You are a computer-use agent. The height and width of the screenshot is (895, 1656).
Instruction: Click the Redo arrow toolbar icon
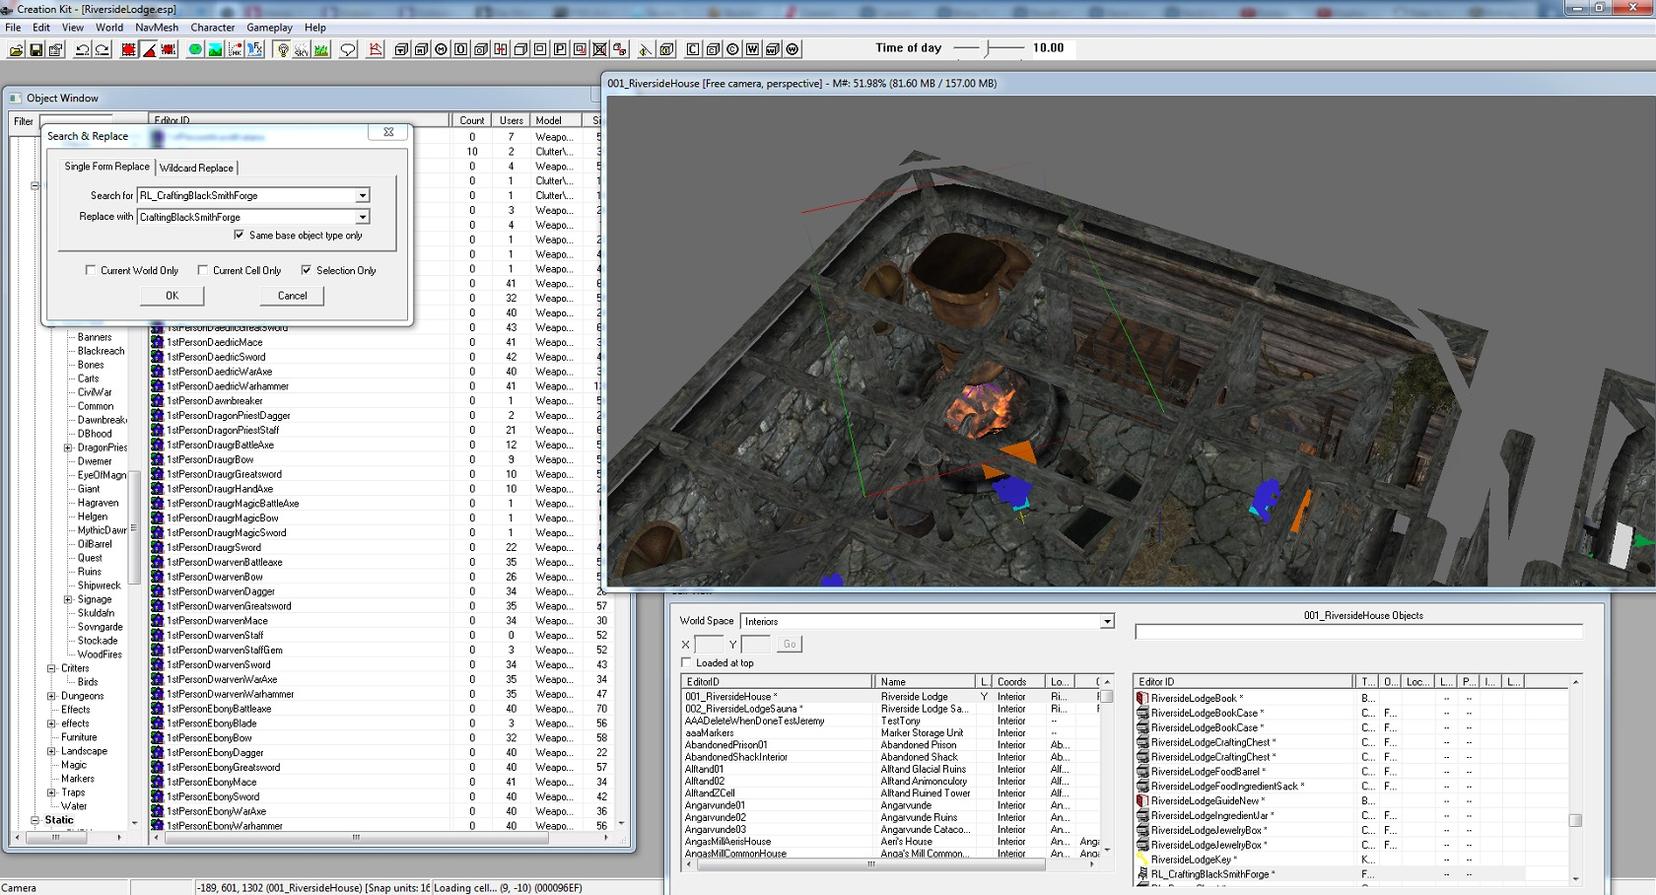click(102, 49)
